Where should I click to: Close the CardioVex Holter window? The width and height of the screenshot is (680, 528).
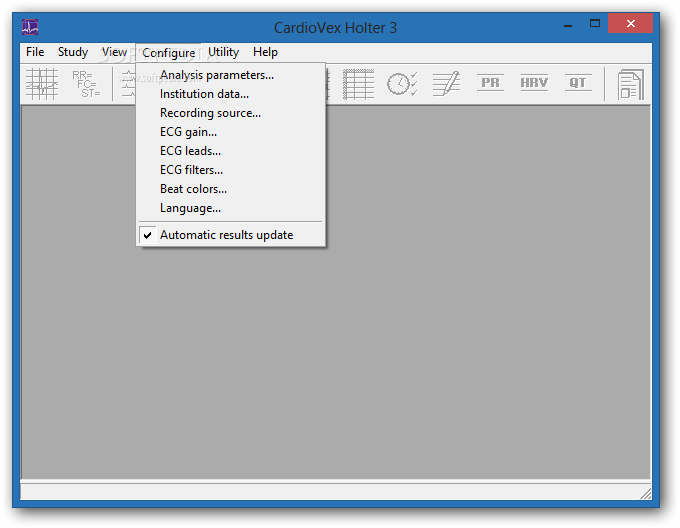[630, 23]
